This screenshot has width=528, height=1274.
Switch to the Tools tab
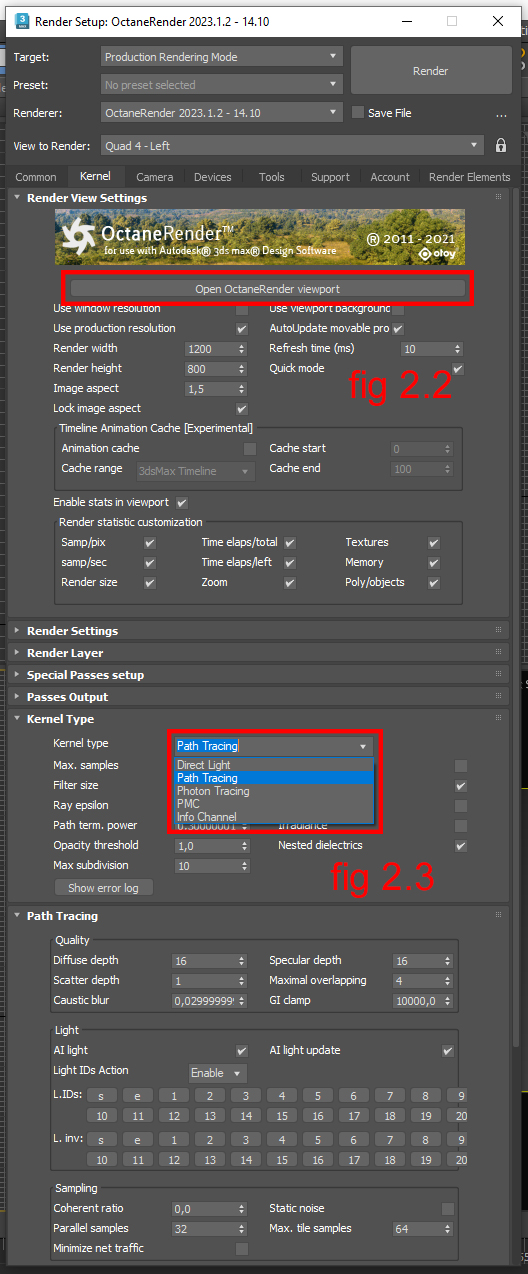[x=272, y=177]
